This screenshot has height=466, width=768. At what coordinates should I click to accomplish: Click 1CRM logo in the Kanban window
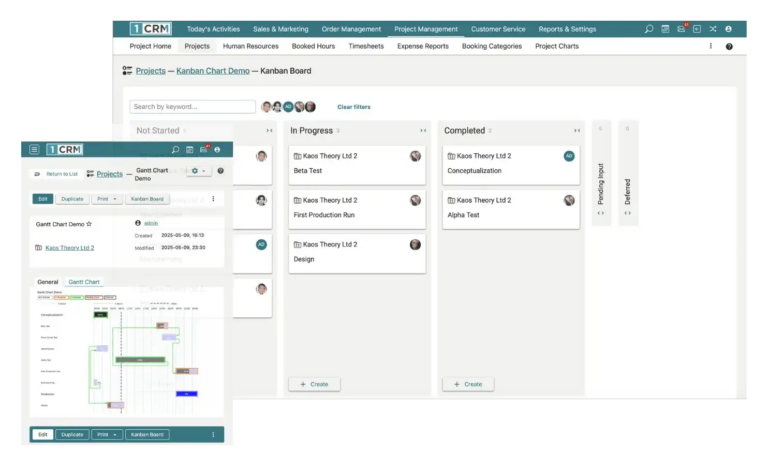pos(150,29)
